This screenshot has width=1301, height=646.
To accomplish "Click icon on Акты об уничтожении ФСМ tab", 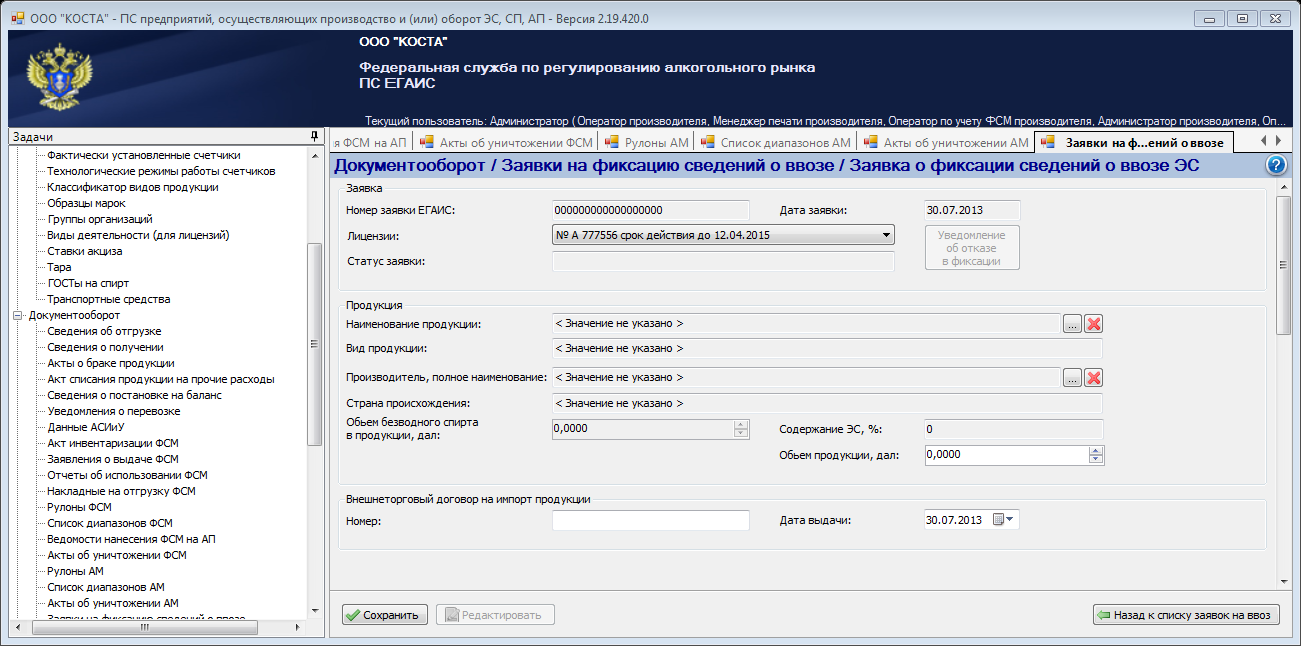I will [x=427, y=142].
